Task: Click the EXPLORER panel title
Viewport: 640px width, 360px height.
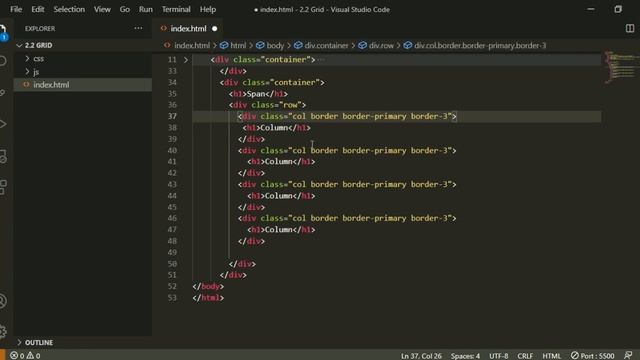Action: tap(40, 29)
